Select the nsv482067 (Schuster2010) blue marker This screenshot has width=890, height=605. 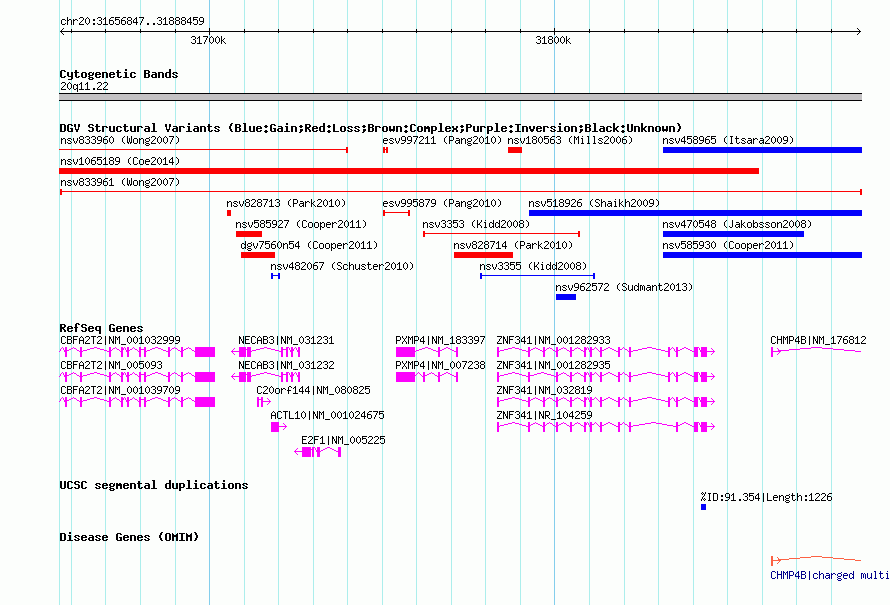[x=275, y=276]
